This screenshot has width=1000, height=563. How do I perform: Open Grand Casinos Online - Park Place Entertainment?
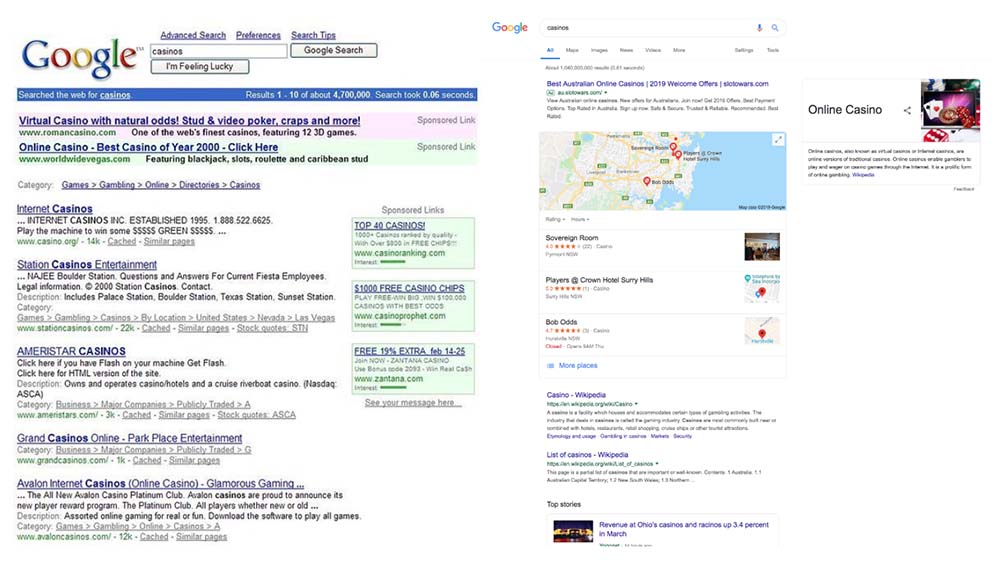(129, 439)
